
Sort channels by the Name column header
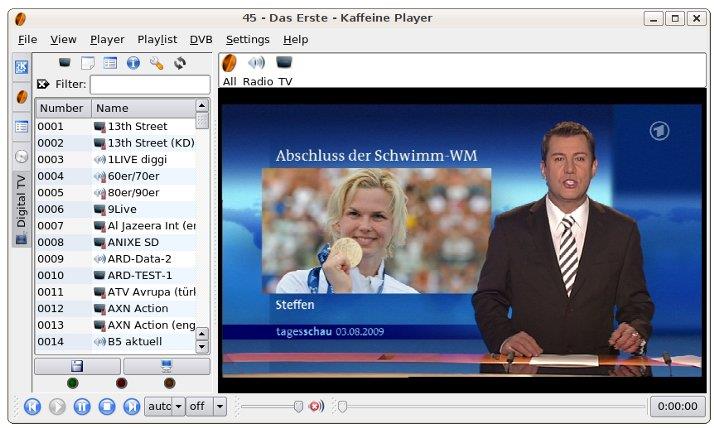143,108
